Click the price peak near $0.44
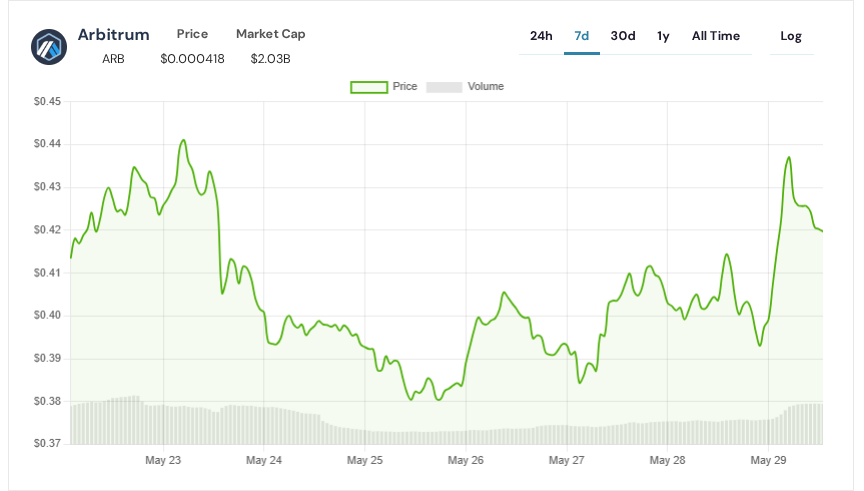Image resolution: width=864 pixels, height=491 pixels. click(183, 141)
